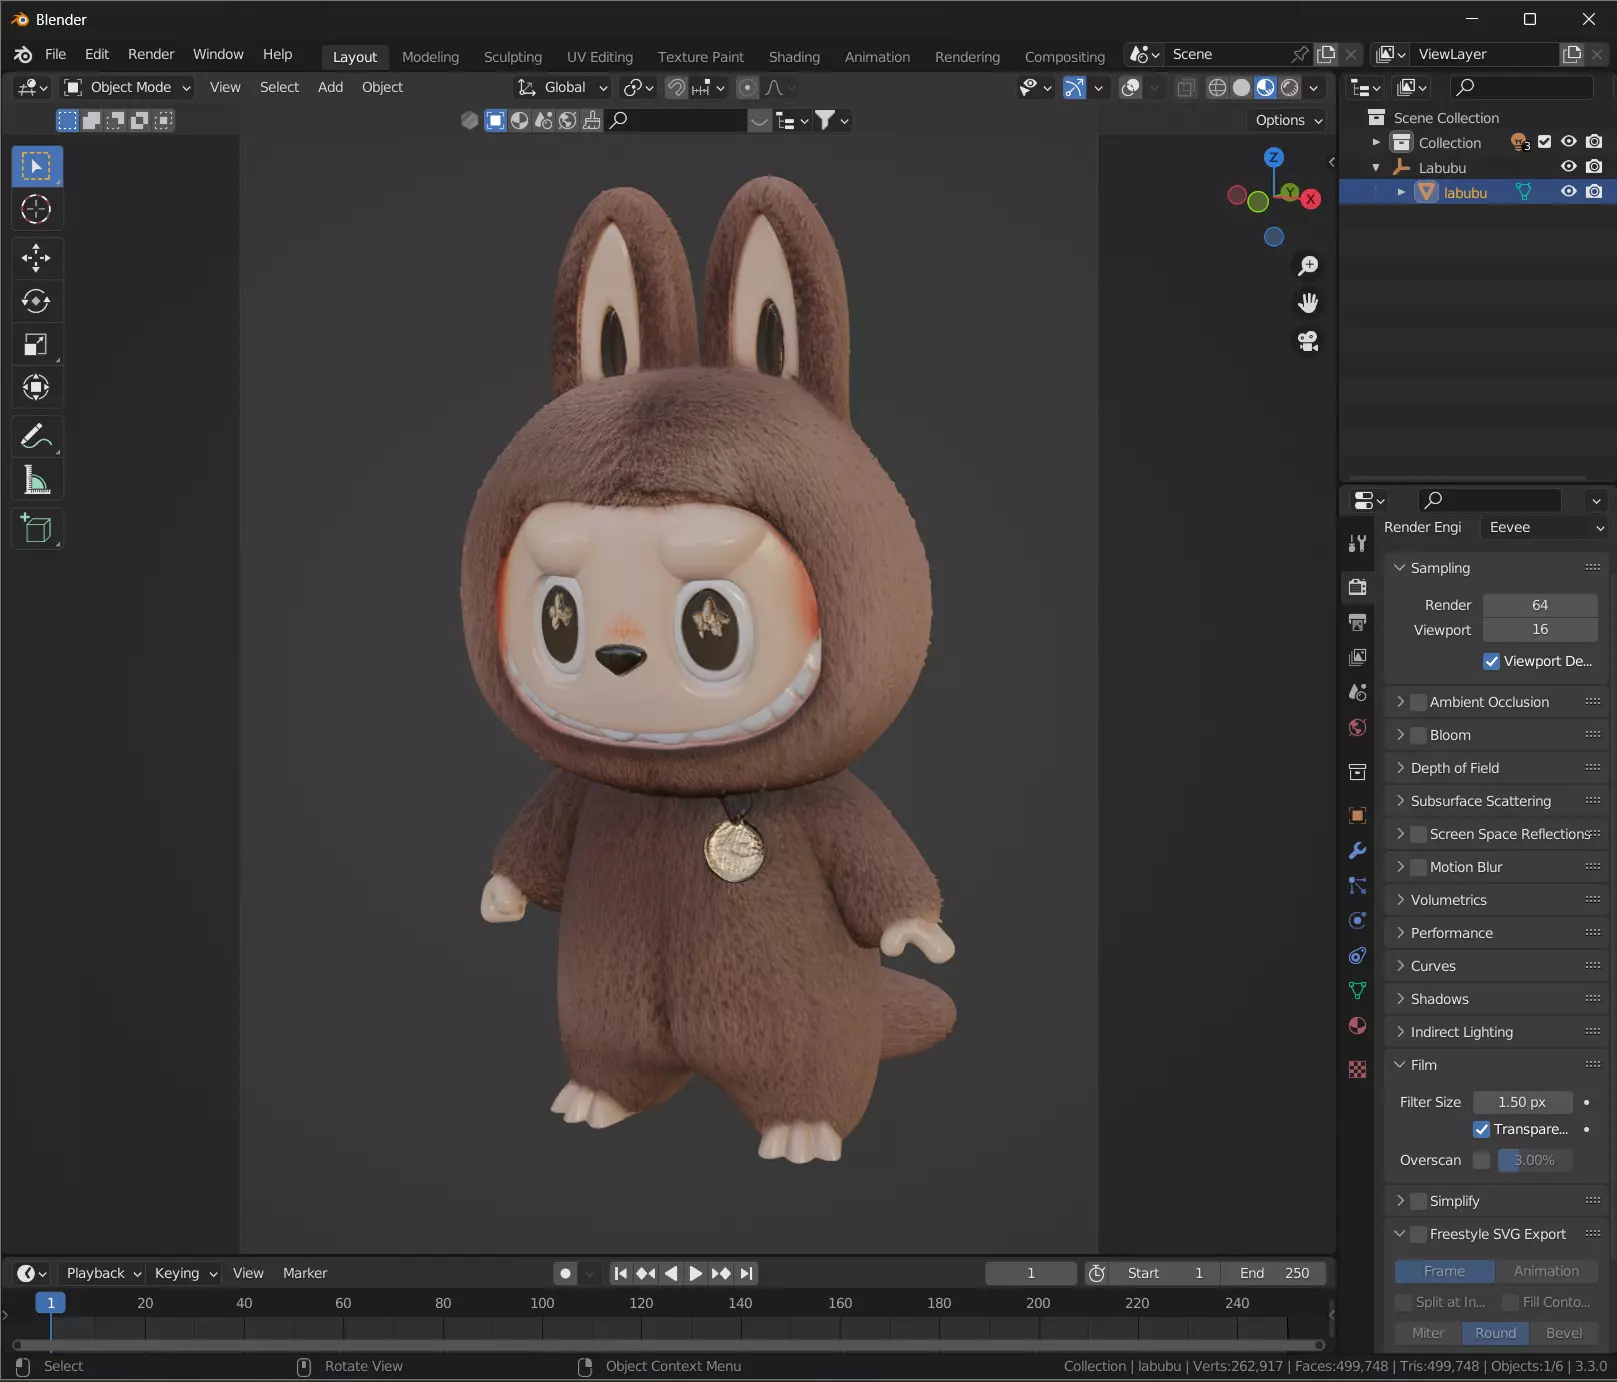1617x1382 pixels.
Task: Select the Cursor tool
Action: pos(37,209)
